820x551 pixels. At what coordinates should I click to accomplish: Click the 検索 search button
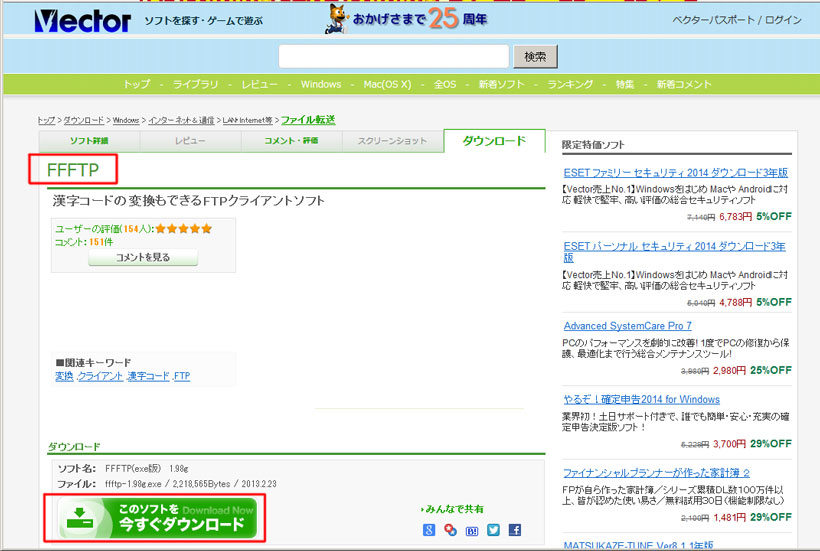coord(535,56)
